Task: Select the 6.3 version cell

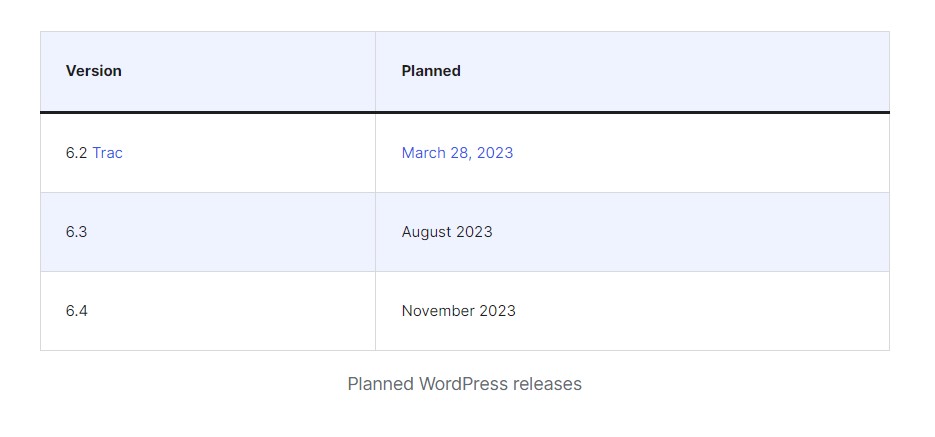Action: click(x=208, y=232)
